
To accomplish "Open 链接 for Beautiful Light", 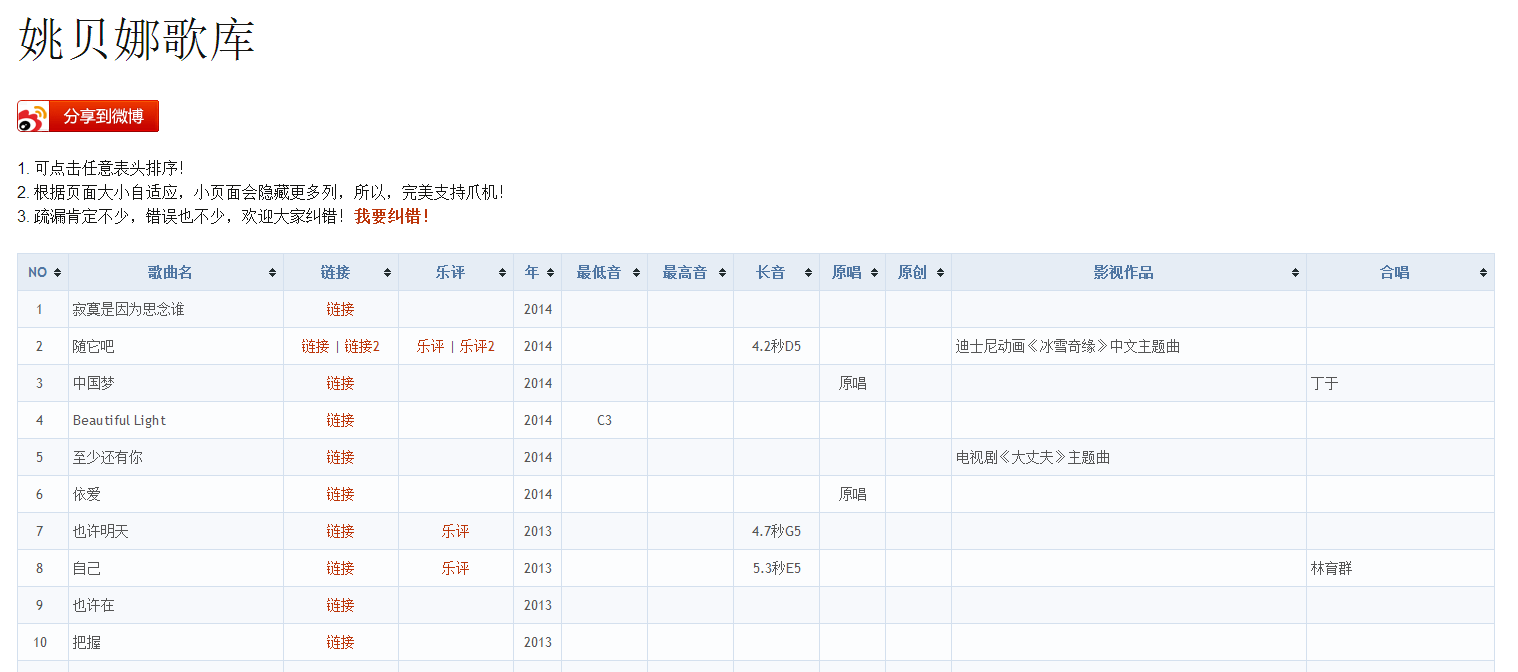I will point(340,421).
